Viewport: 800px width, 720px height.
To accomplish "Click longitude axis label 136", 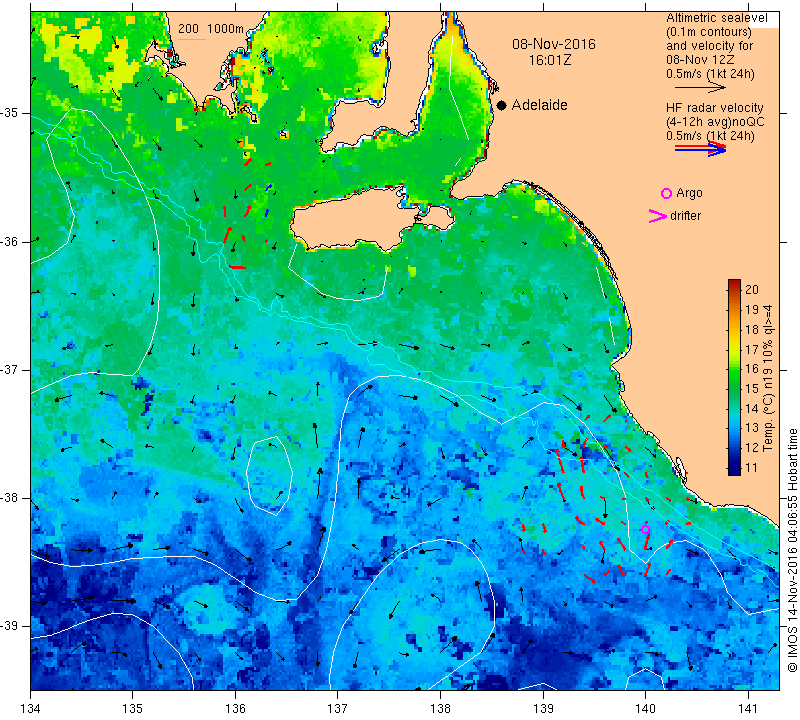I will pos(235,708).
